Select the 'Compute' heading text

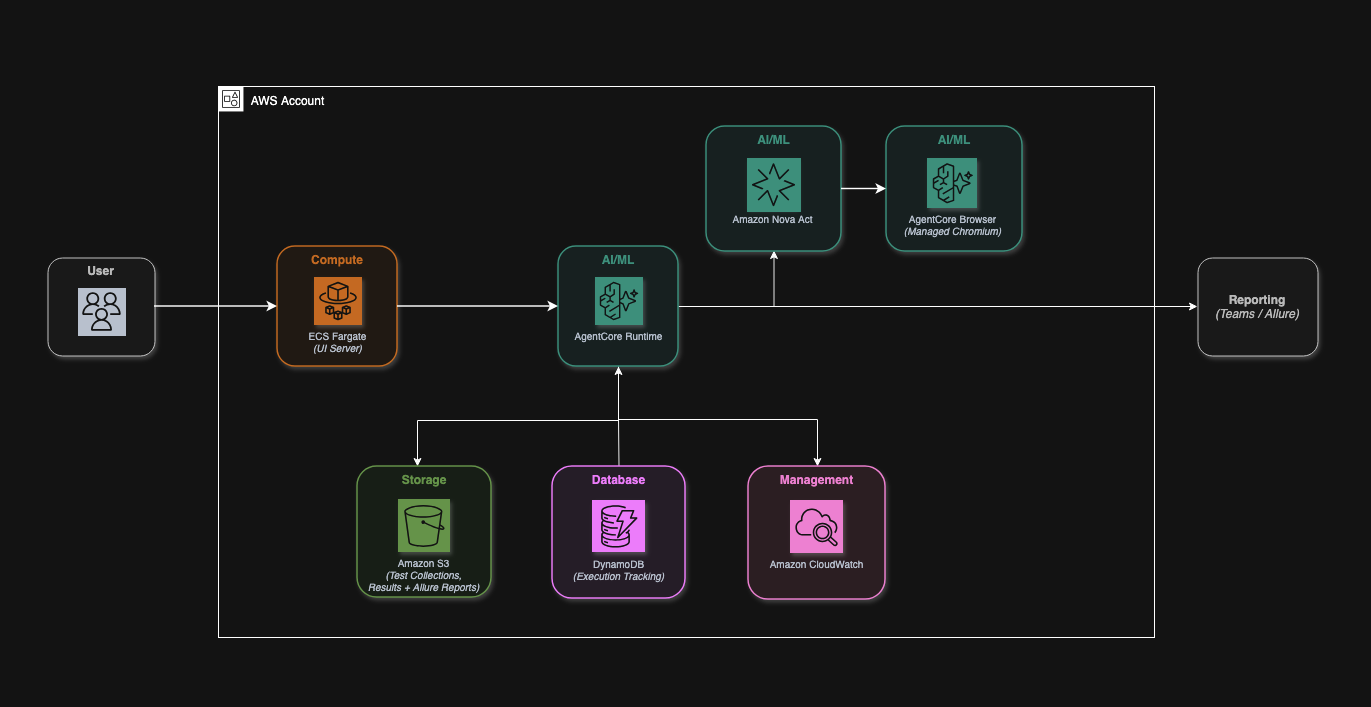337,260
